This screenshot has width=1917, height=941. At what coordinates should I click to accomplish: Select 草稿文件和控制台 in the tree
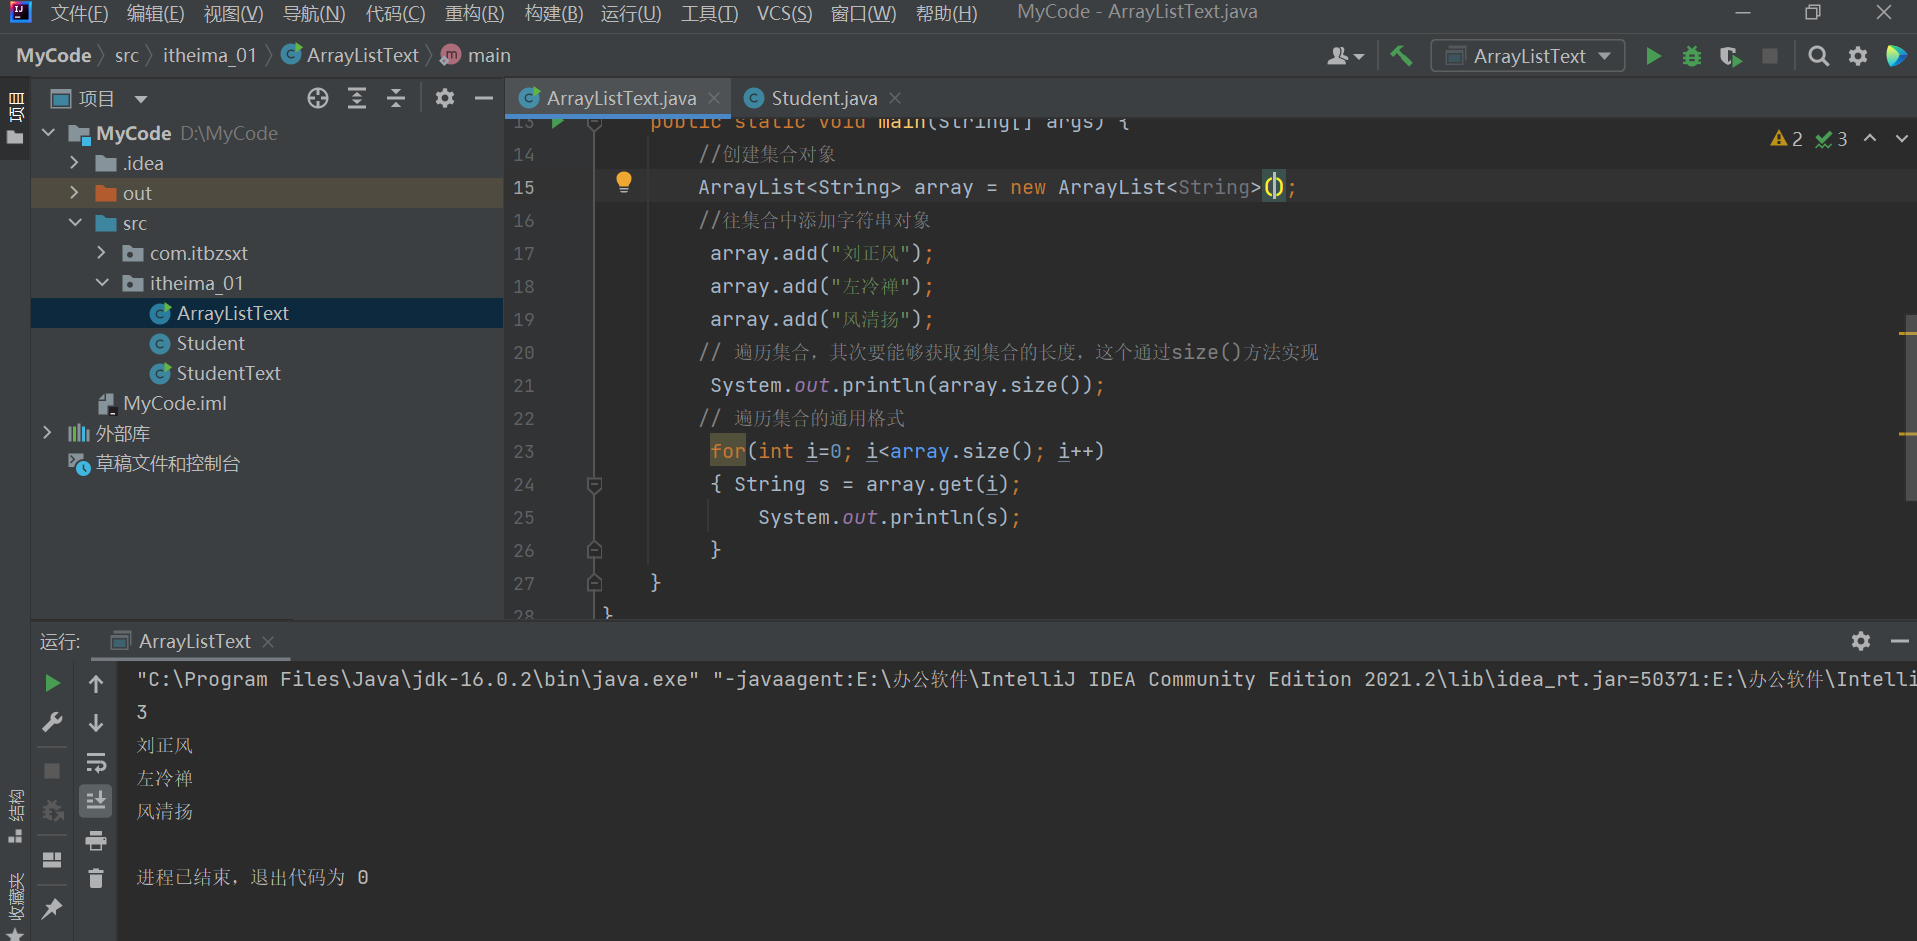click(167, 463)
